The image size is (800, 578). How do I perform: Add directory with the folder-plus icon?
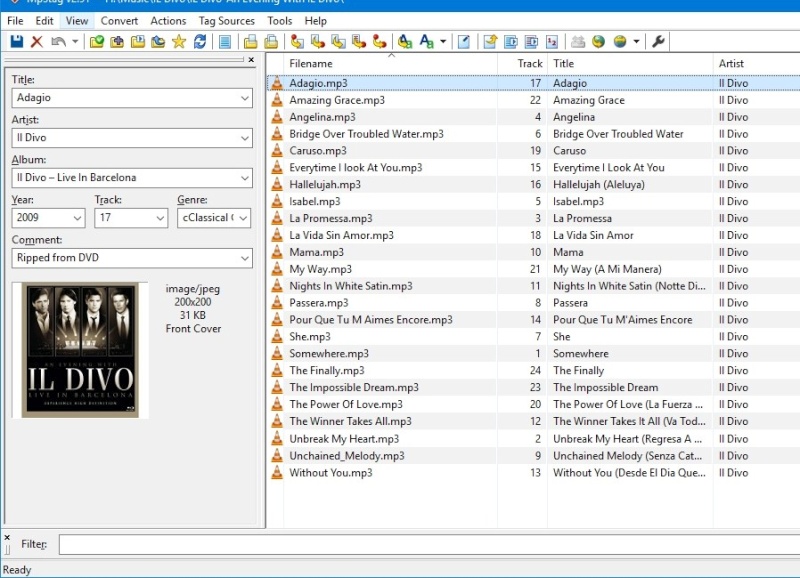pyautogui.click(x=117, y=41)
